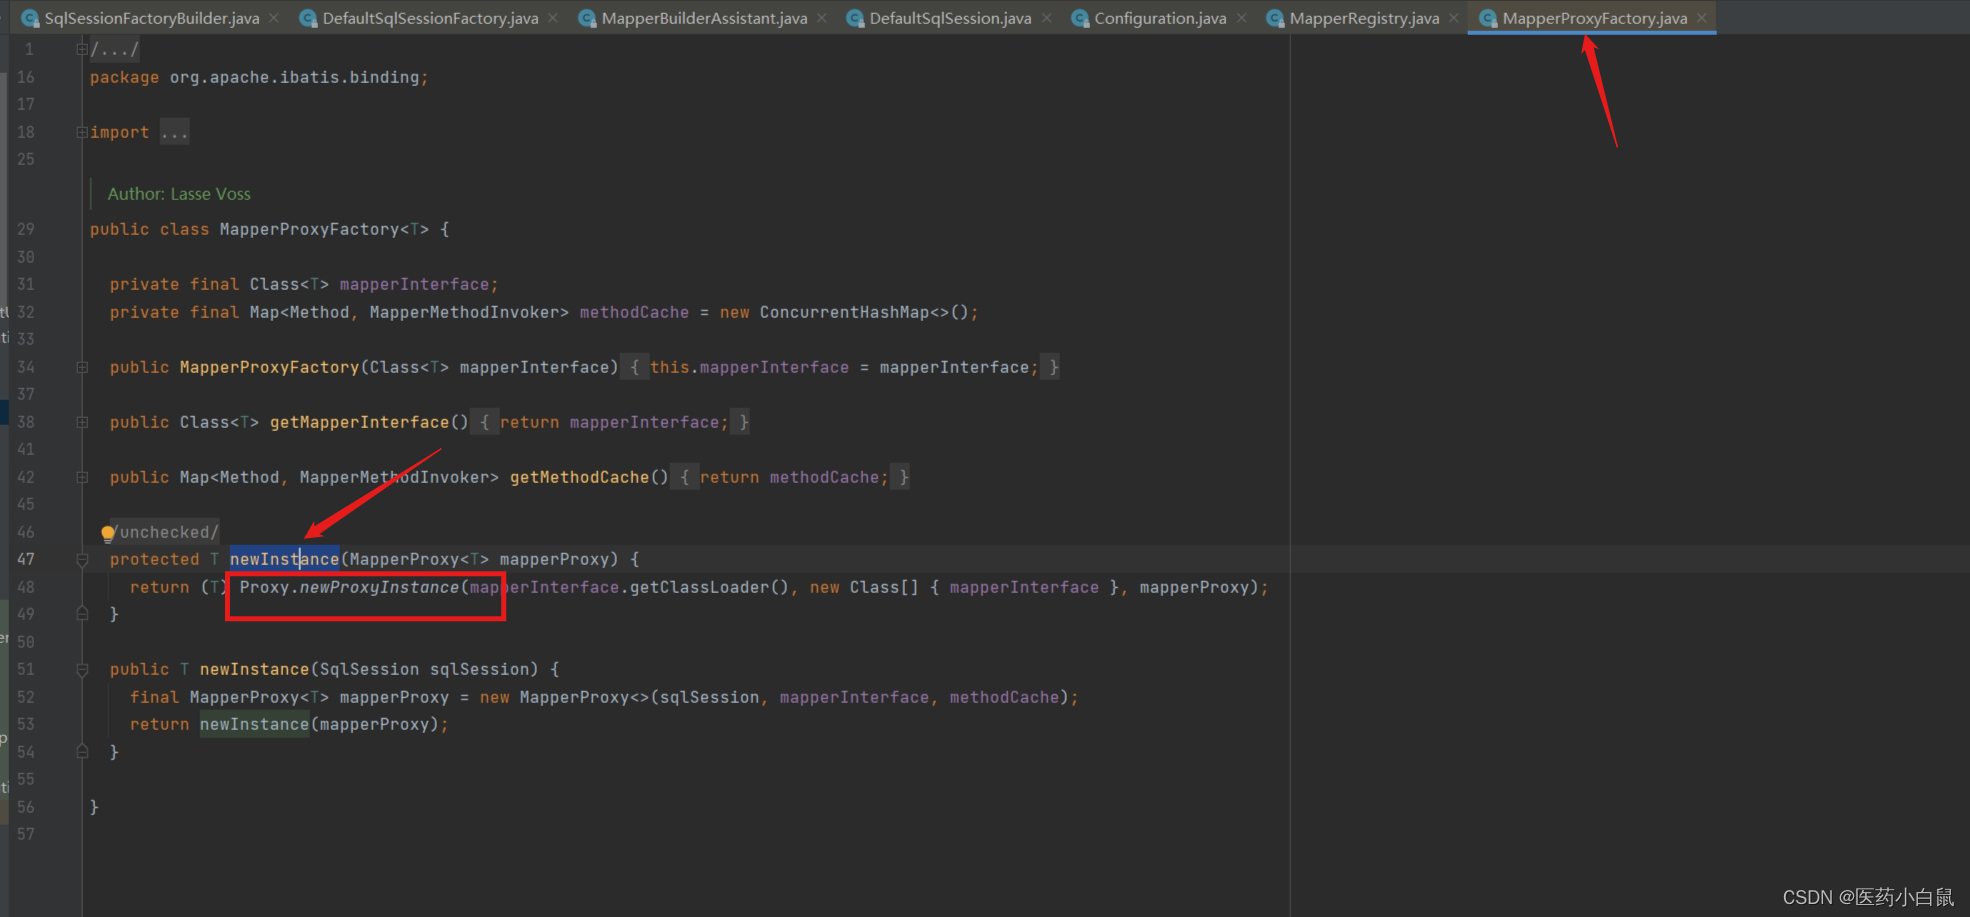Click class icon on SqlSessionFactoryBuilder.java tab
Viewport: 1970px width, 917px height.
[x=30, y=18]
